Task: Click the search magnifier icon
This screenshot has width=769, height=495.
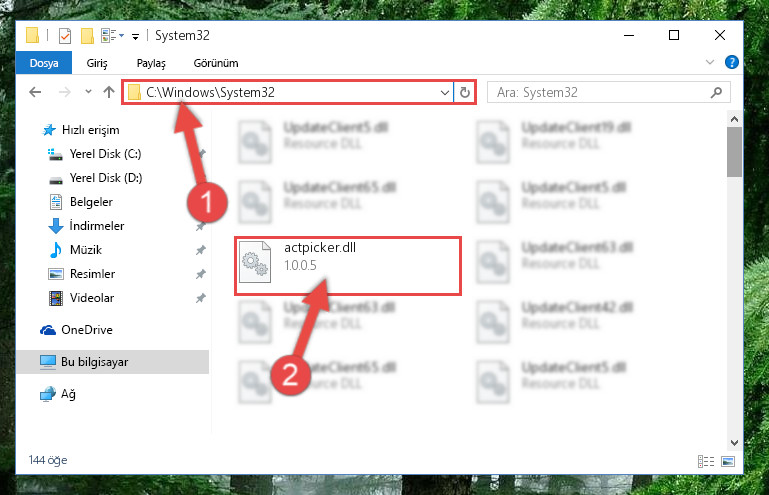Action: (x=716, y=92)
